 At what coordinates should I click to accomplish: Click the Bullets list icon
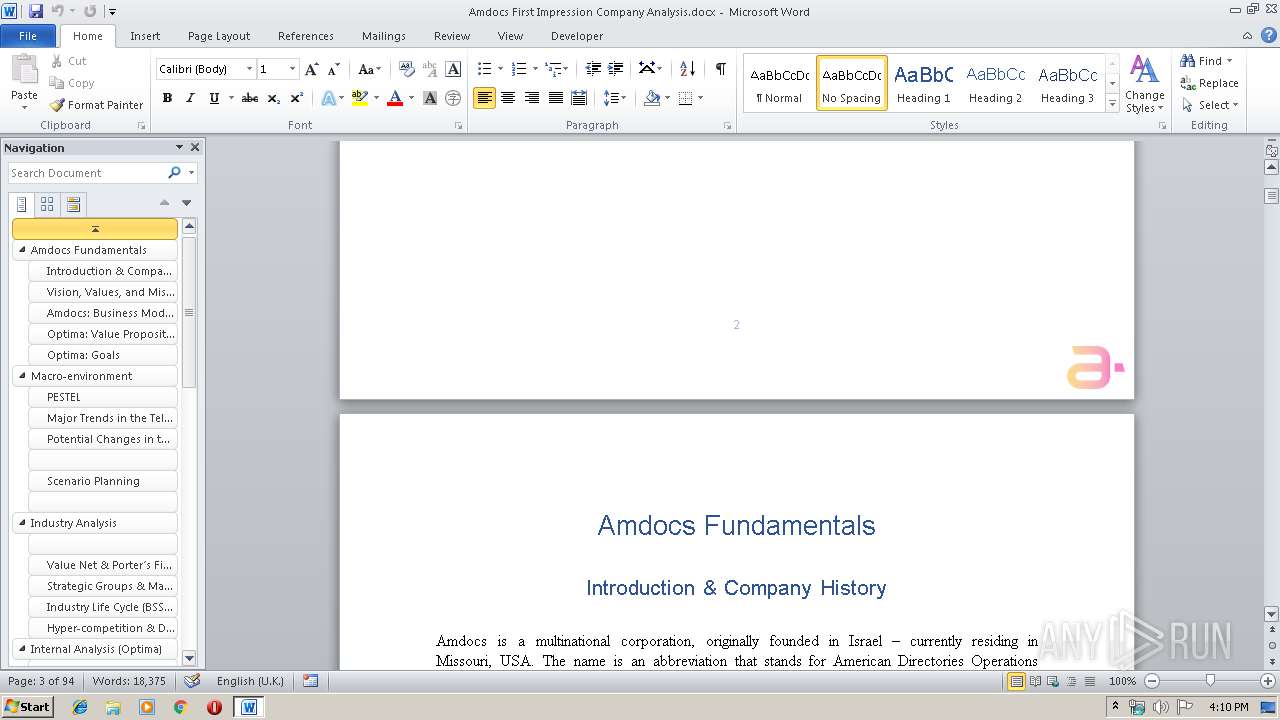[x=485, y=69]
